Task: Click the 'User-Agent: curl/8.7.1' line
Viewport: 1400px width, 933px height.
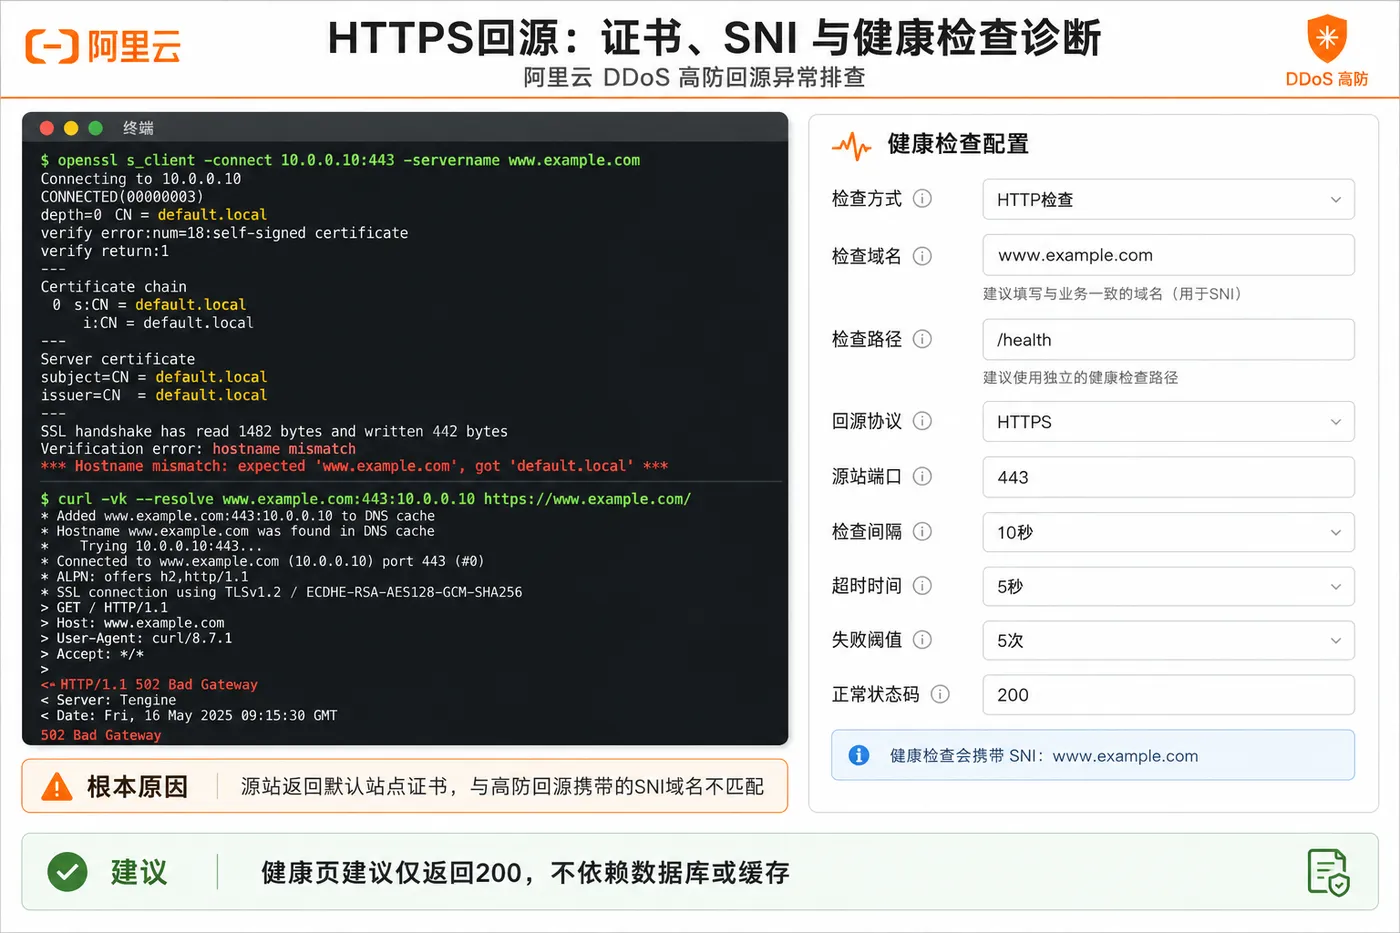Action: [136, 638]
